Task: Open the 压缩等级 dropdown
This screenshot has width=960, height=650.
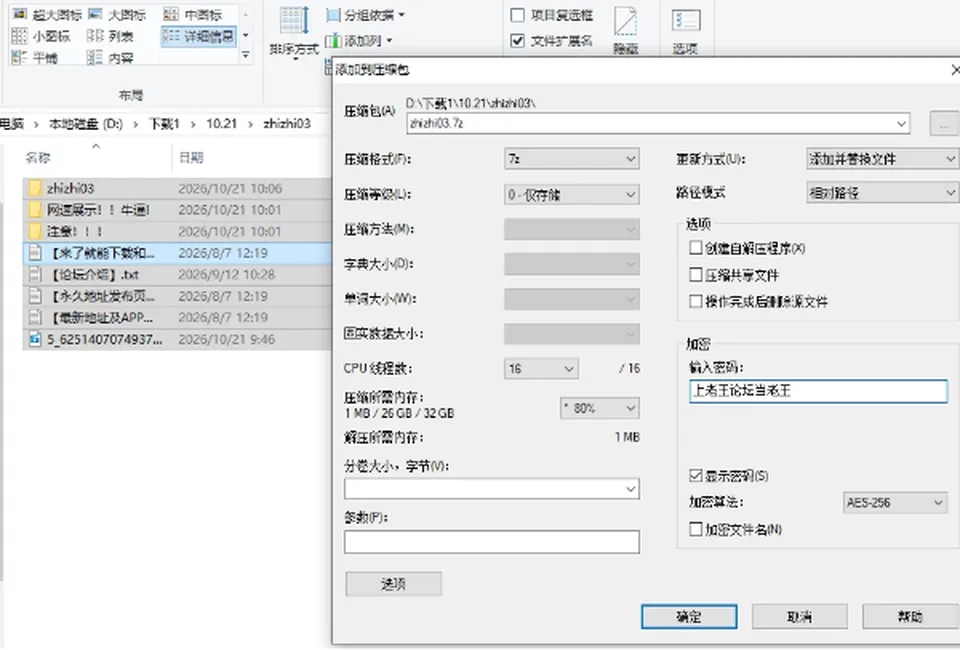Action: pyautogui.click(x=572, y=195)
